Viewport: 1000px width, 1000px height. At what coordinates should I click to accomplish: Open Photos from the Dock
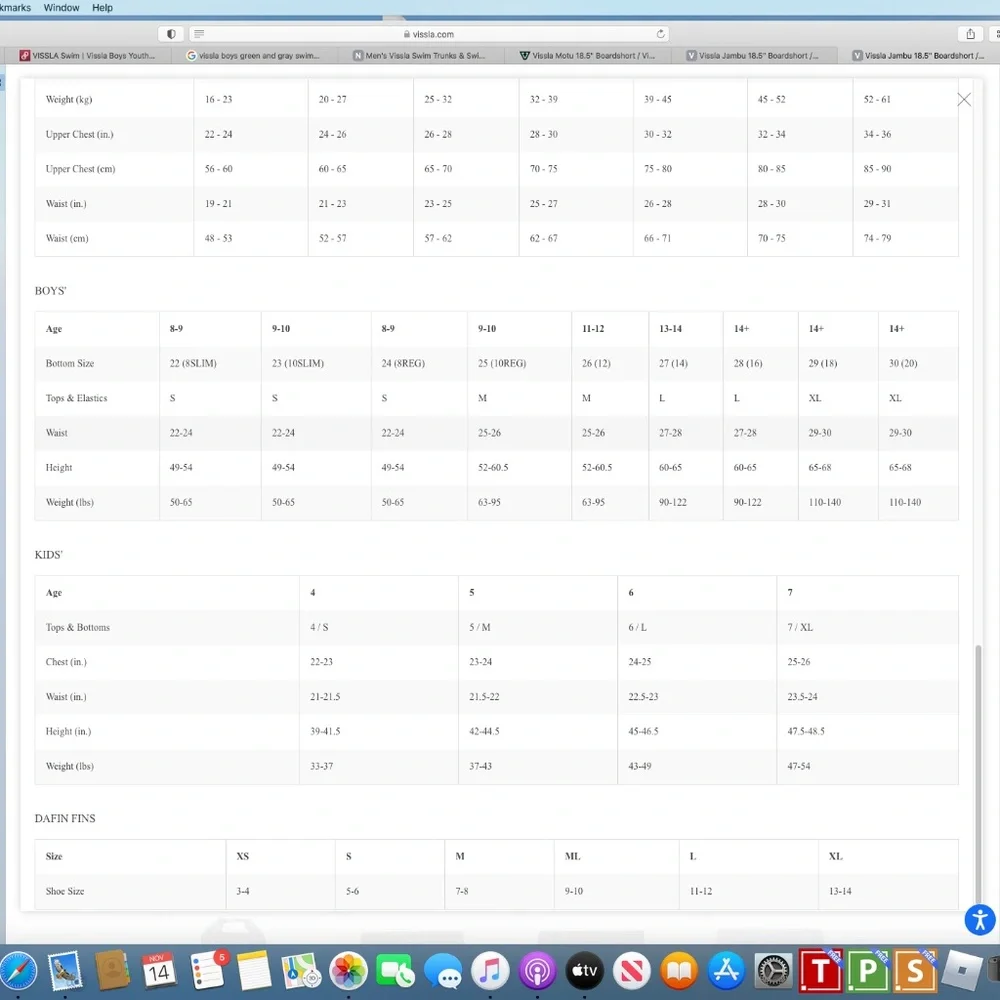pos(348,971)
